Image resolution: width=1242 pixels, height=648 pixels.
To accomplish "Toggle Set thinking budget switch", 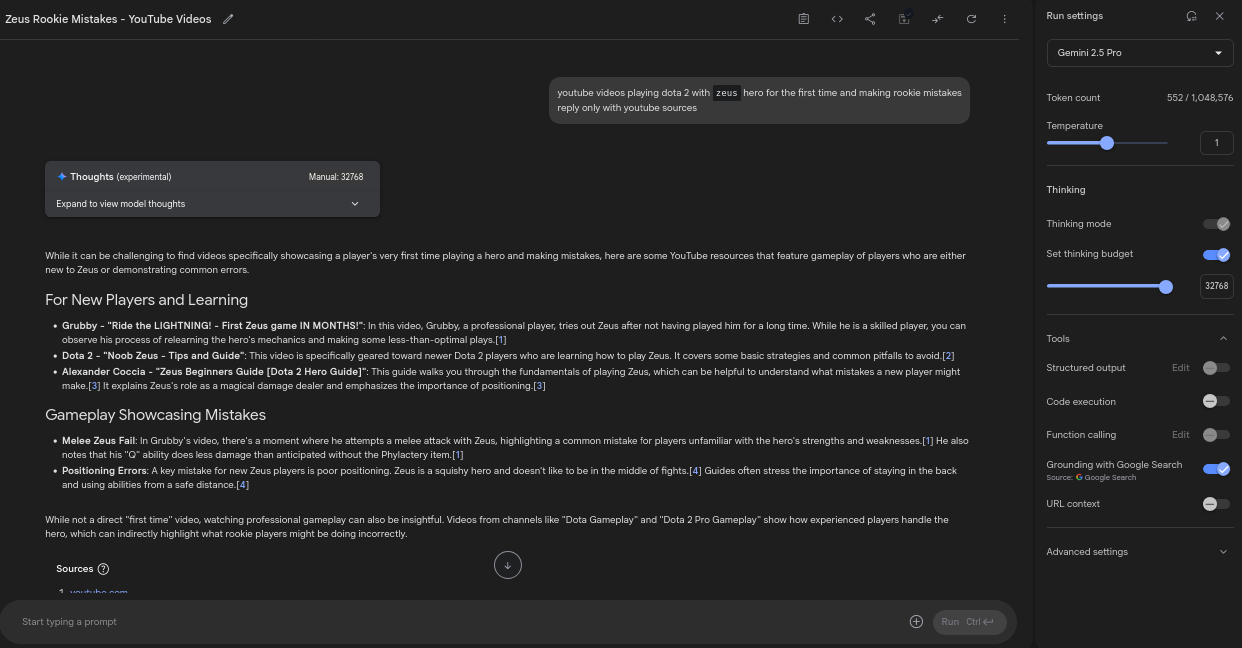I will click(1216, 254).
